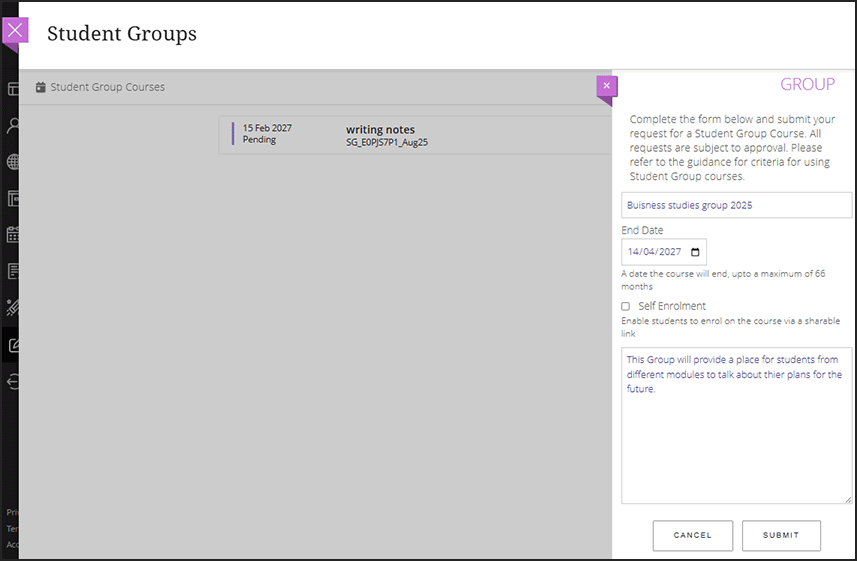Open the globe activity stream icon

point(13,161)
